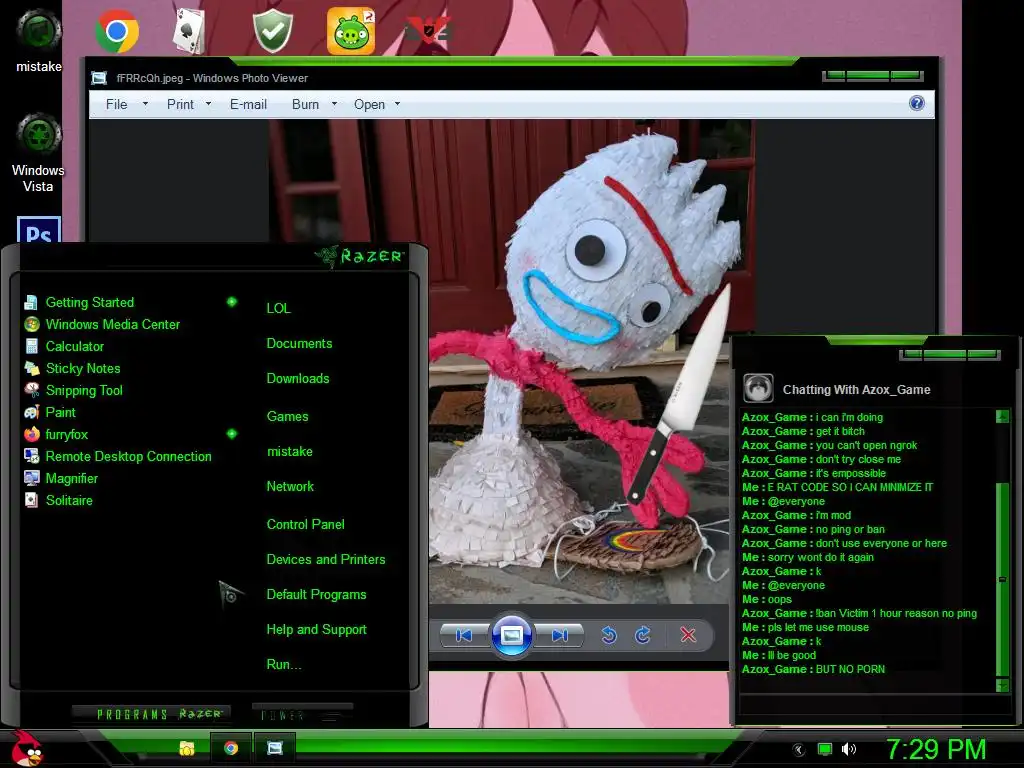Open Documents from Start menu

(x=299, y=344)
